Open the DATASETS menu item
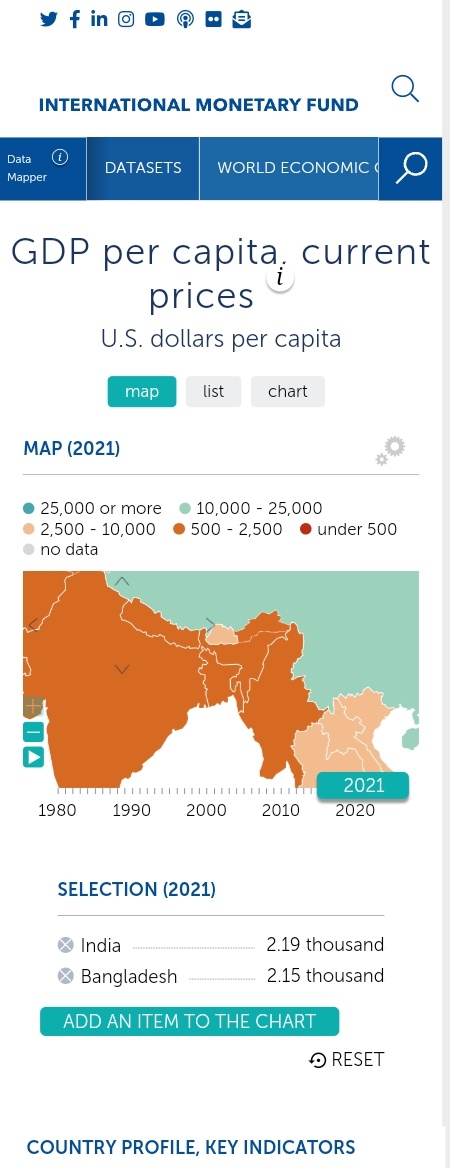The width and height of the screenshot is (450, 1168). click(x=143, y=168)
